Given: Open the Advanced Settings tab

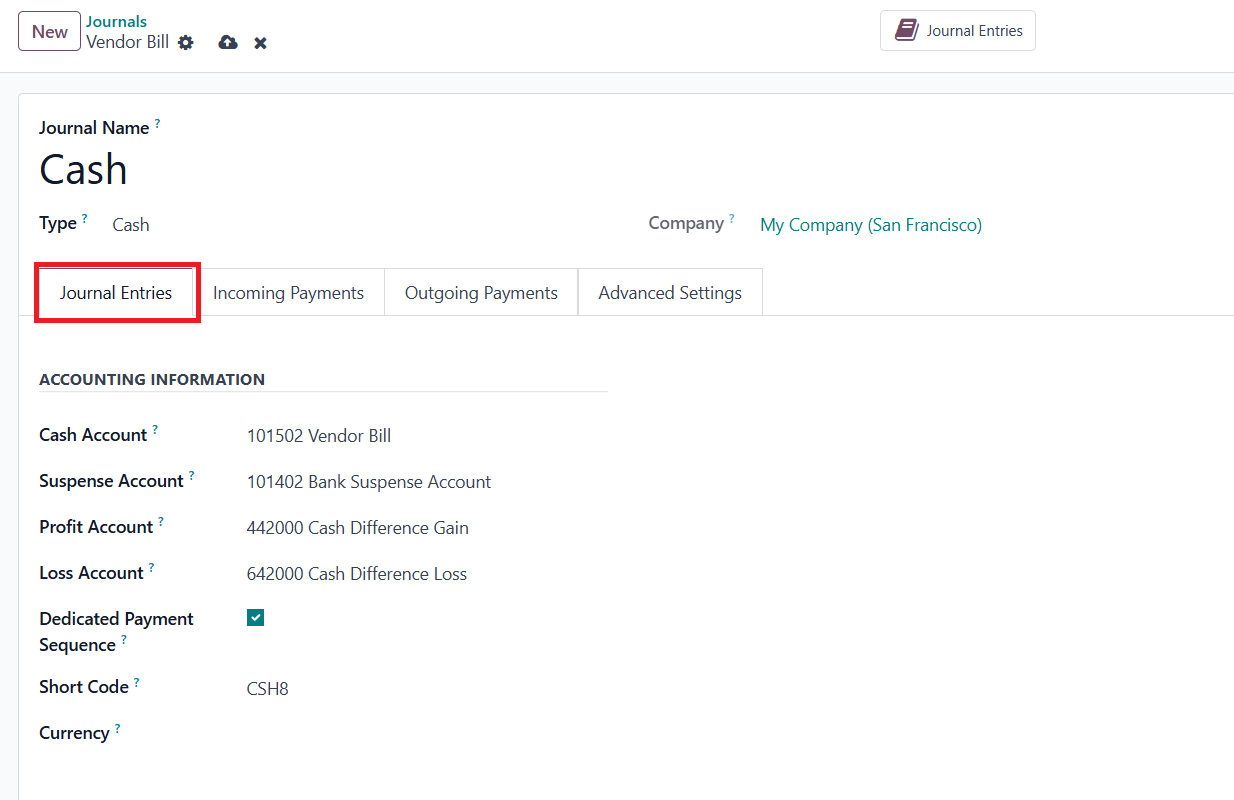Looking at the screenshot, I should click(670, 293).
